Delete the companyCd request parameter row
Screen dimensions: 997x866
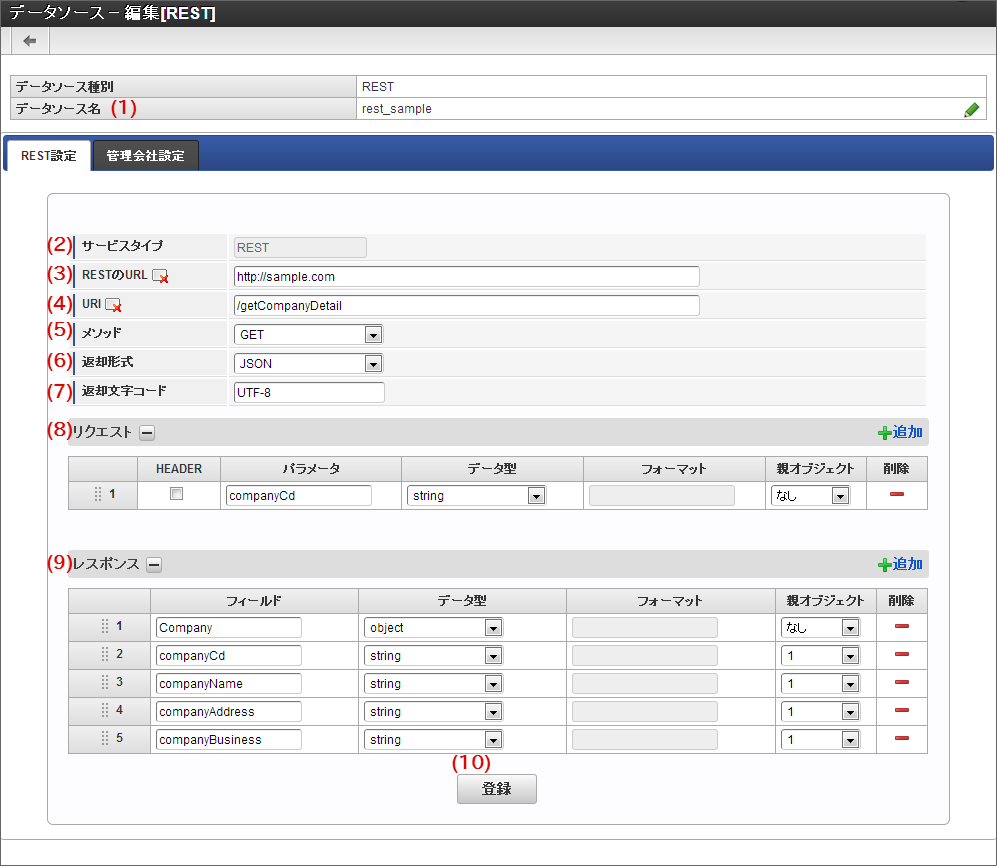point(896,495)
